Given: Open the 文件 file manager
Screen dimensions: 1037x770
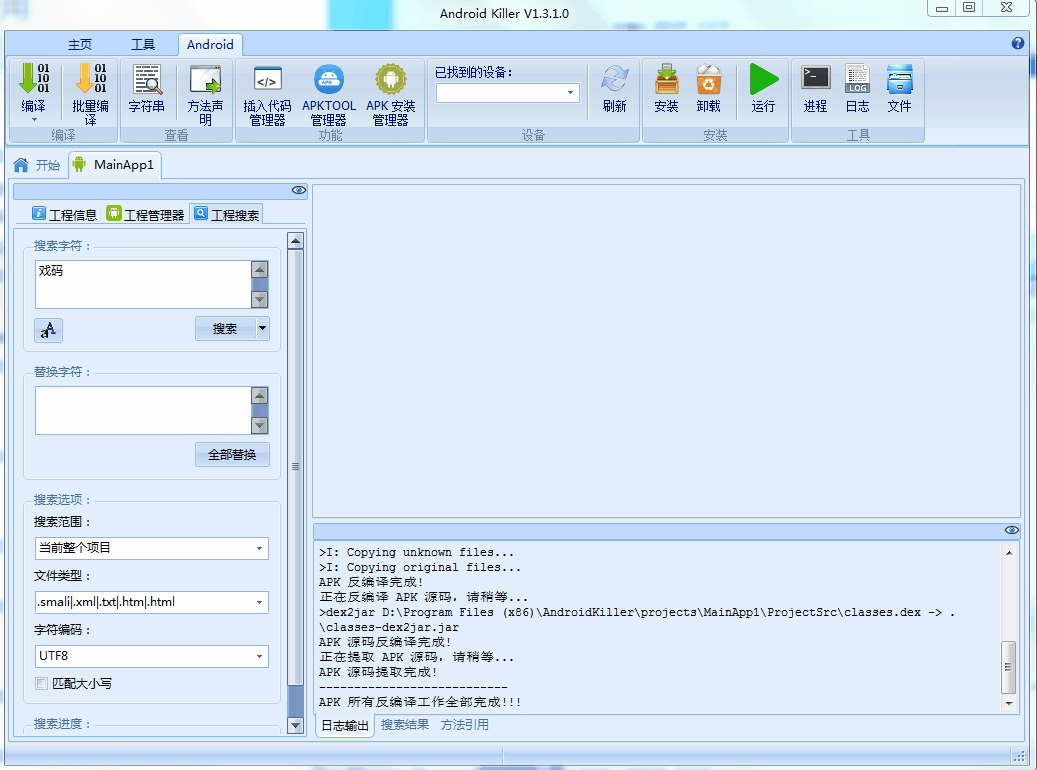Looking at the screenshot, I should click(x=899, y=88).
